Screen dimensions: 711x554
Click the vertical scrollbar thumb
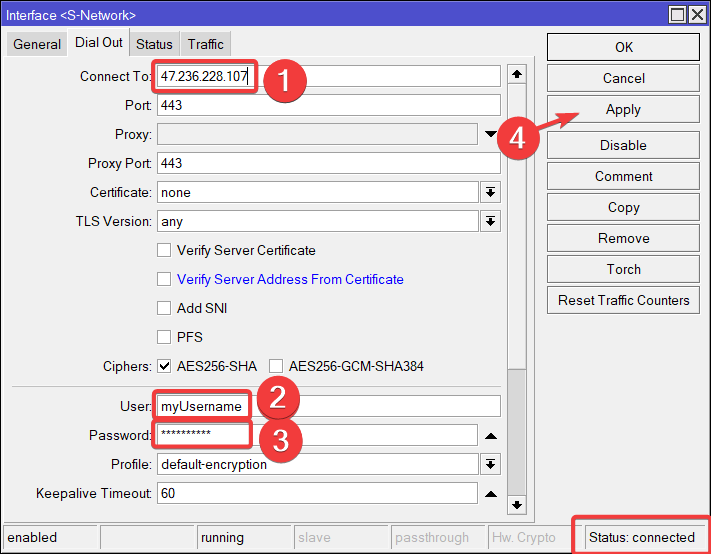click(x=516, y=432)
